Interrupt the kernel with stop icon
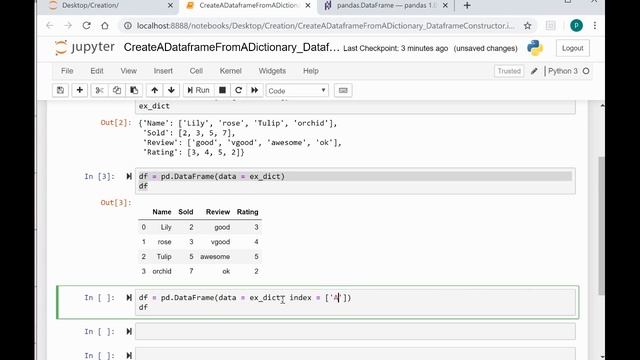This screenshot has width=640, height=360. [x=222, y=90]
